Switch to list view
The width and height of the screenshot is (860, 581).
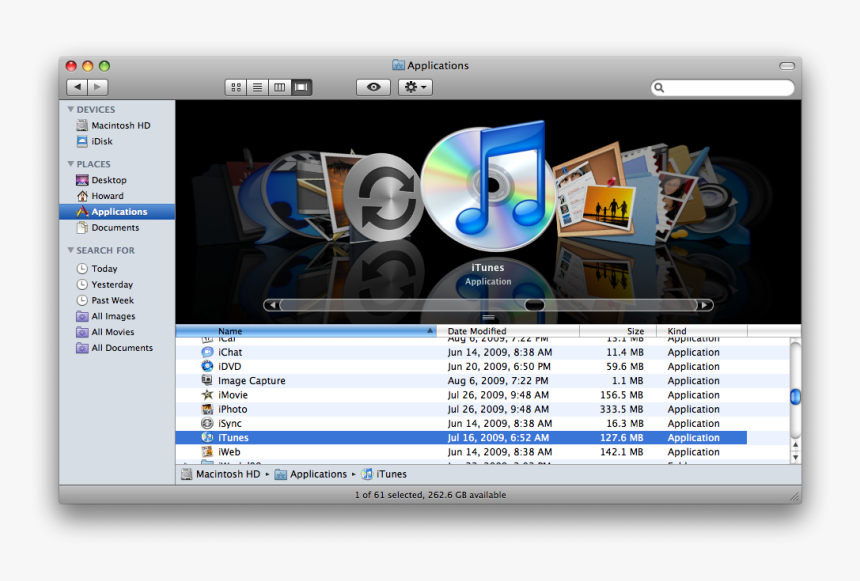coord(257,87)
